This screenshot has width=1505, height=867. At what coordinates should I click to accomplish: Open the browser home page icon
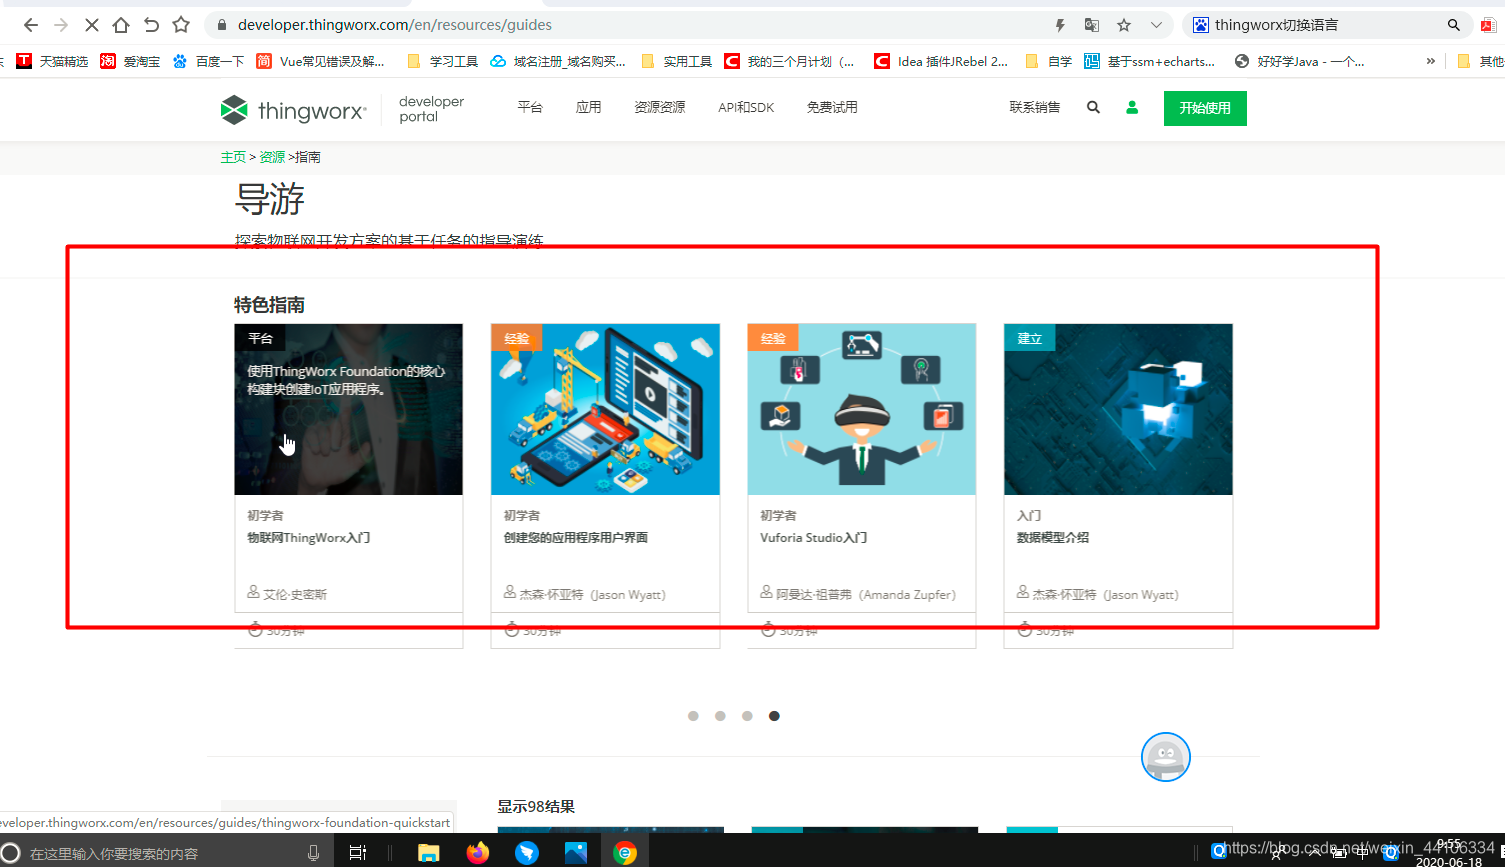(121, 25)
